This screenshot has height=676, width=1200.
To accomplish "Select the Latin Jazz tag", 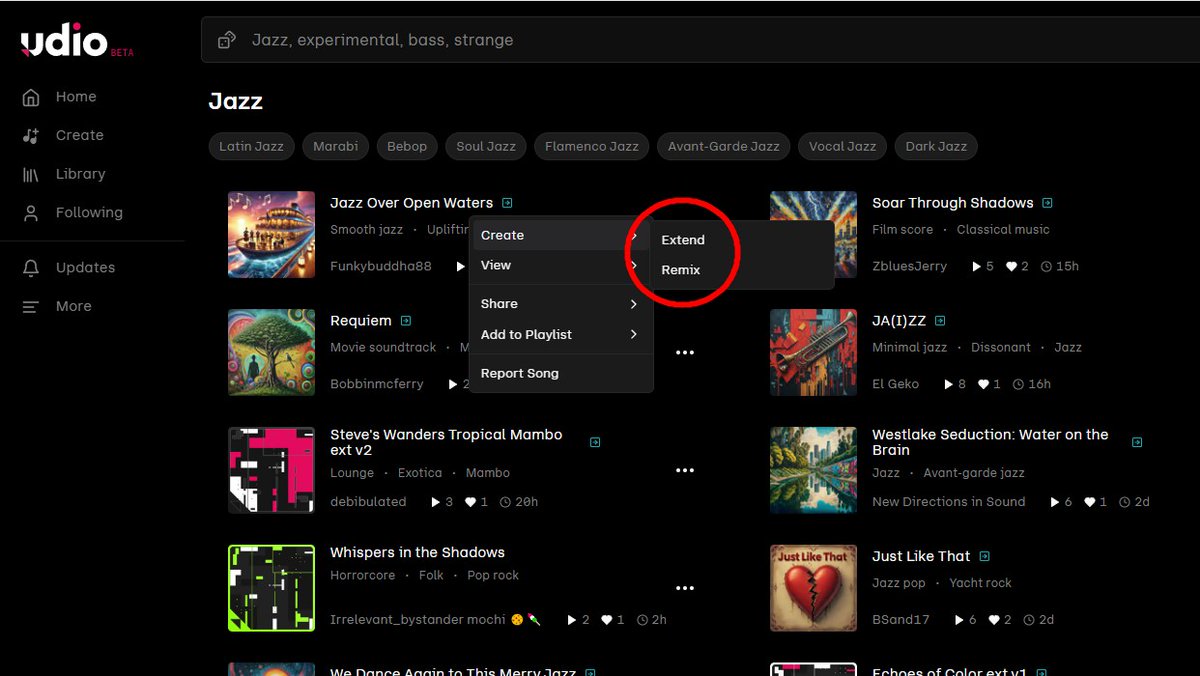I will 251,146.
